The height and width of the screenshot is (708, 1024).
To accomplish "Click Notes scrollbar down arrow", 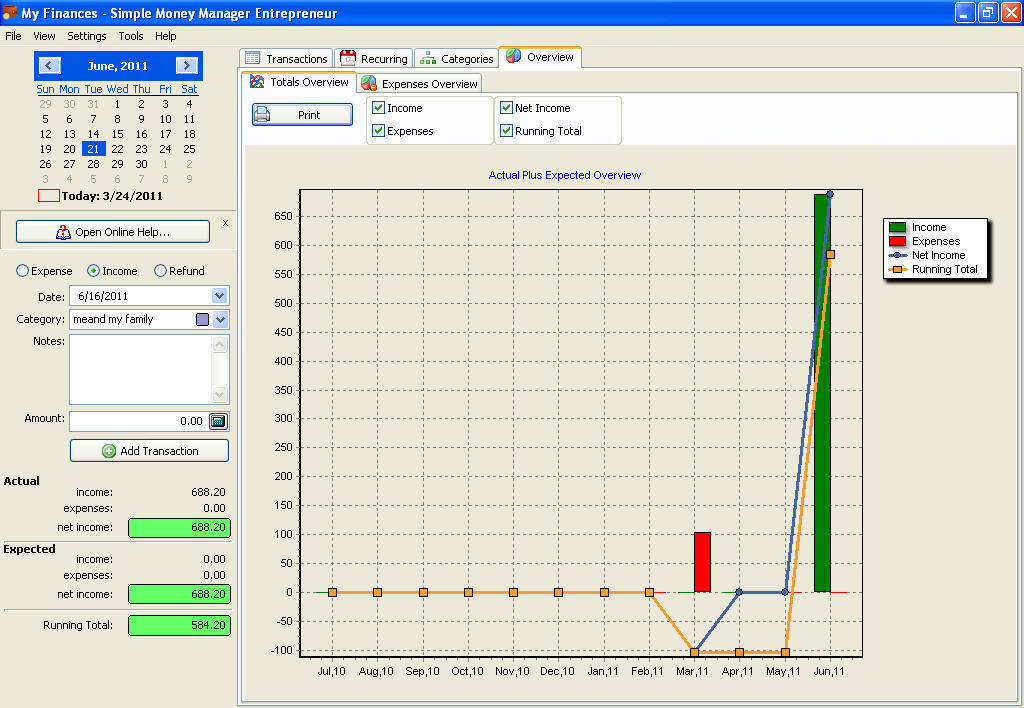I will 220,394.
